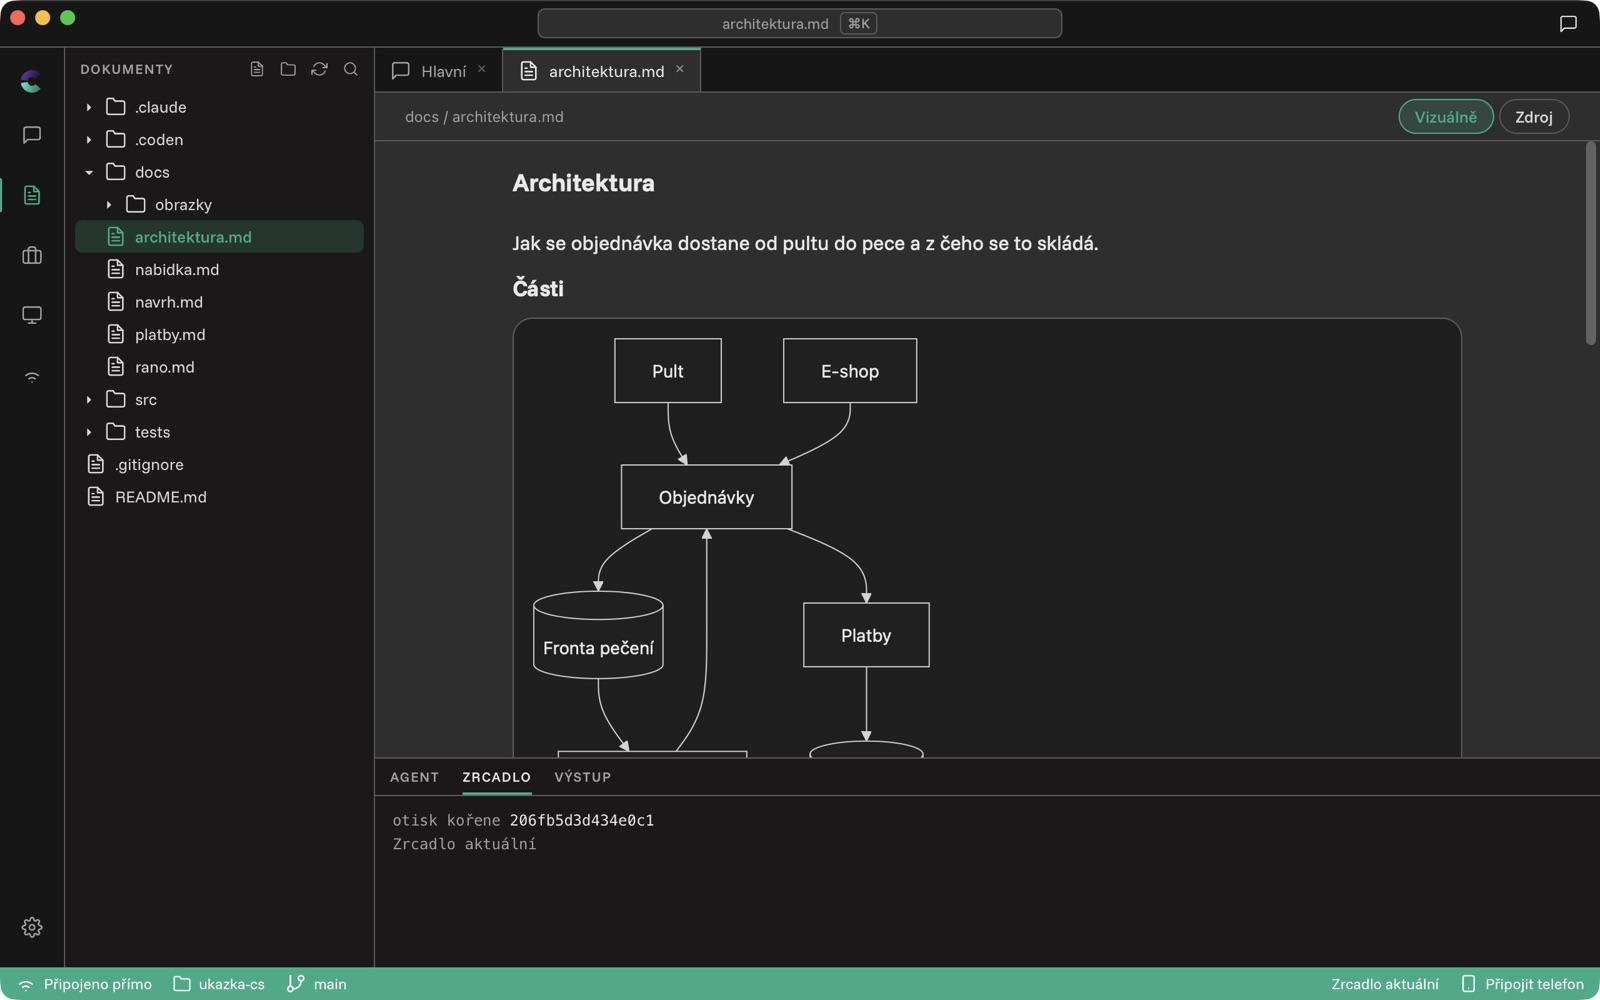
Task: Click the app logo icon in sidebar
Action: pos(31,81)
